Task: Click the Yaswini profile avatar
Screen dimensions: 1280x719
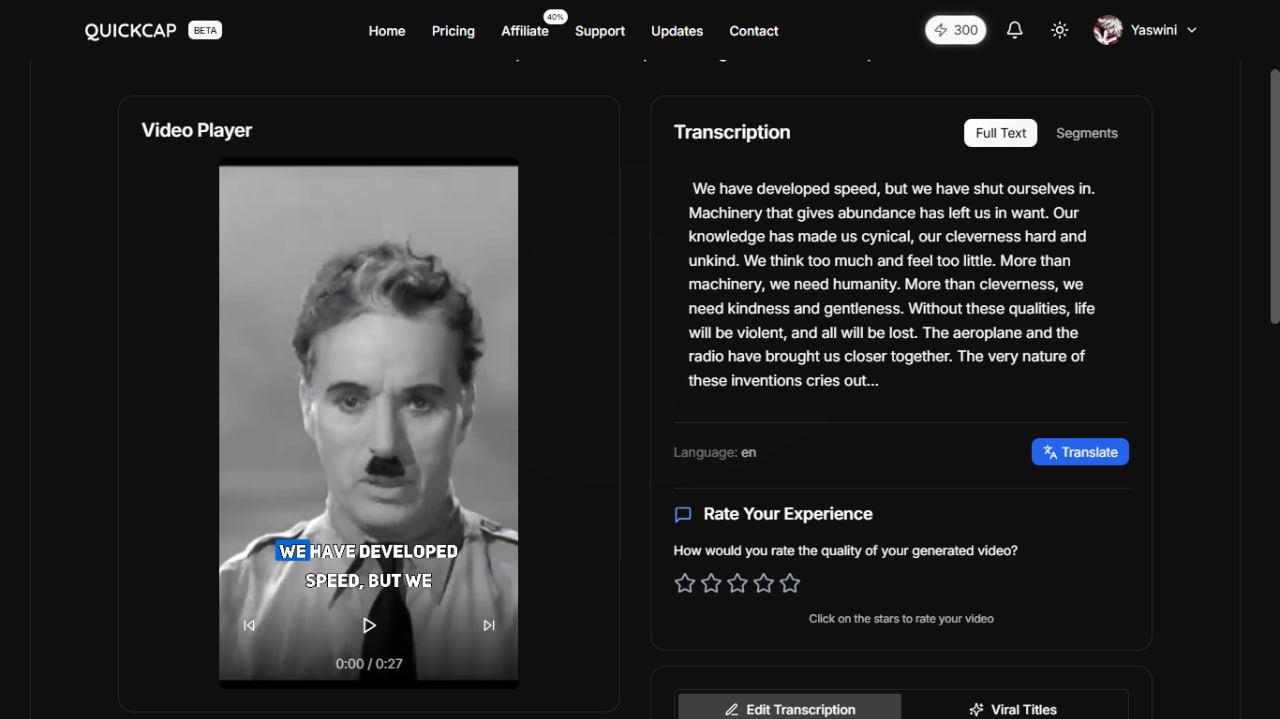Action: click(x=1108, y=30)
